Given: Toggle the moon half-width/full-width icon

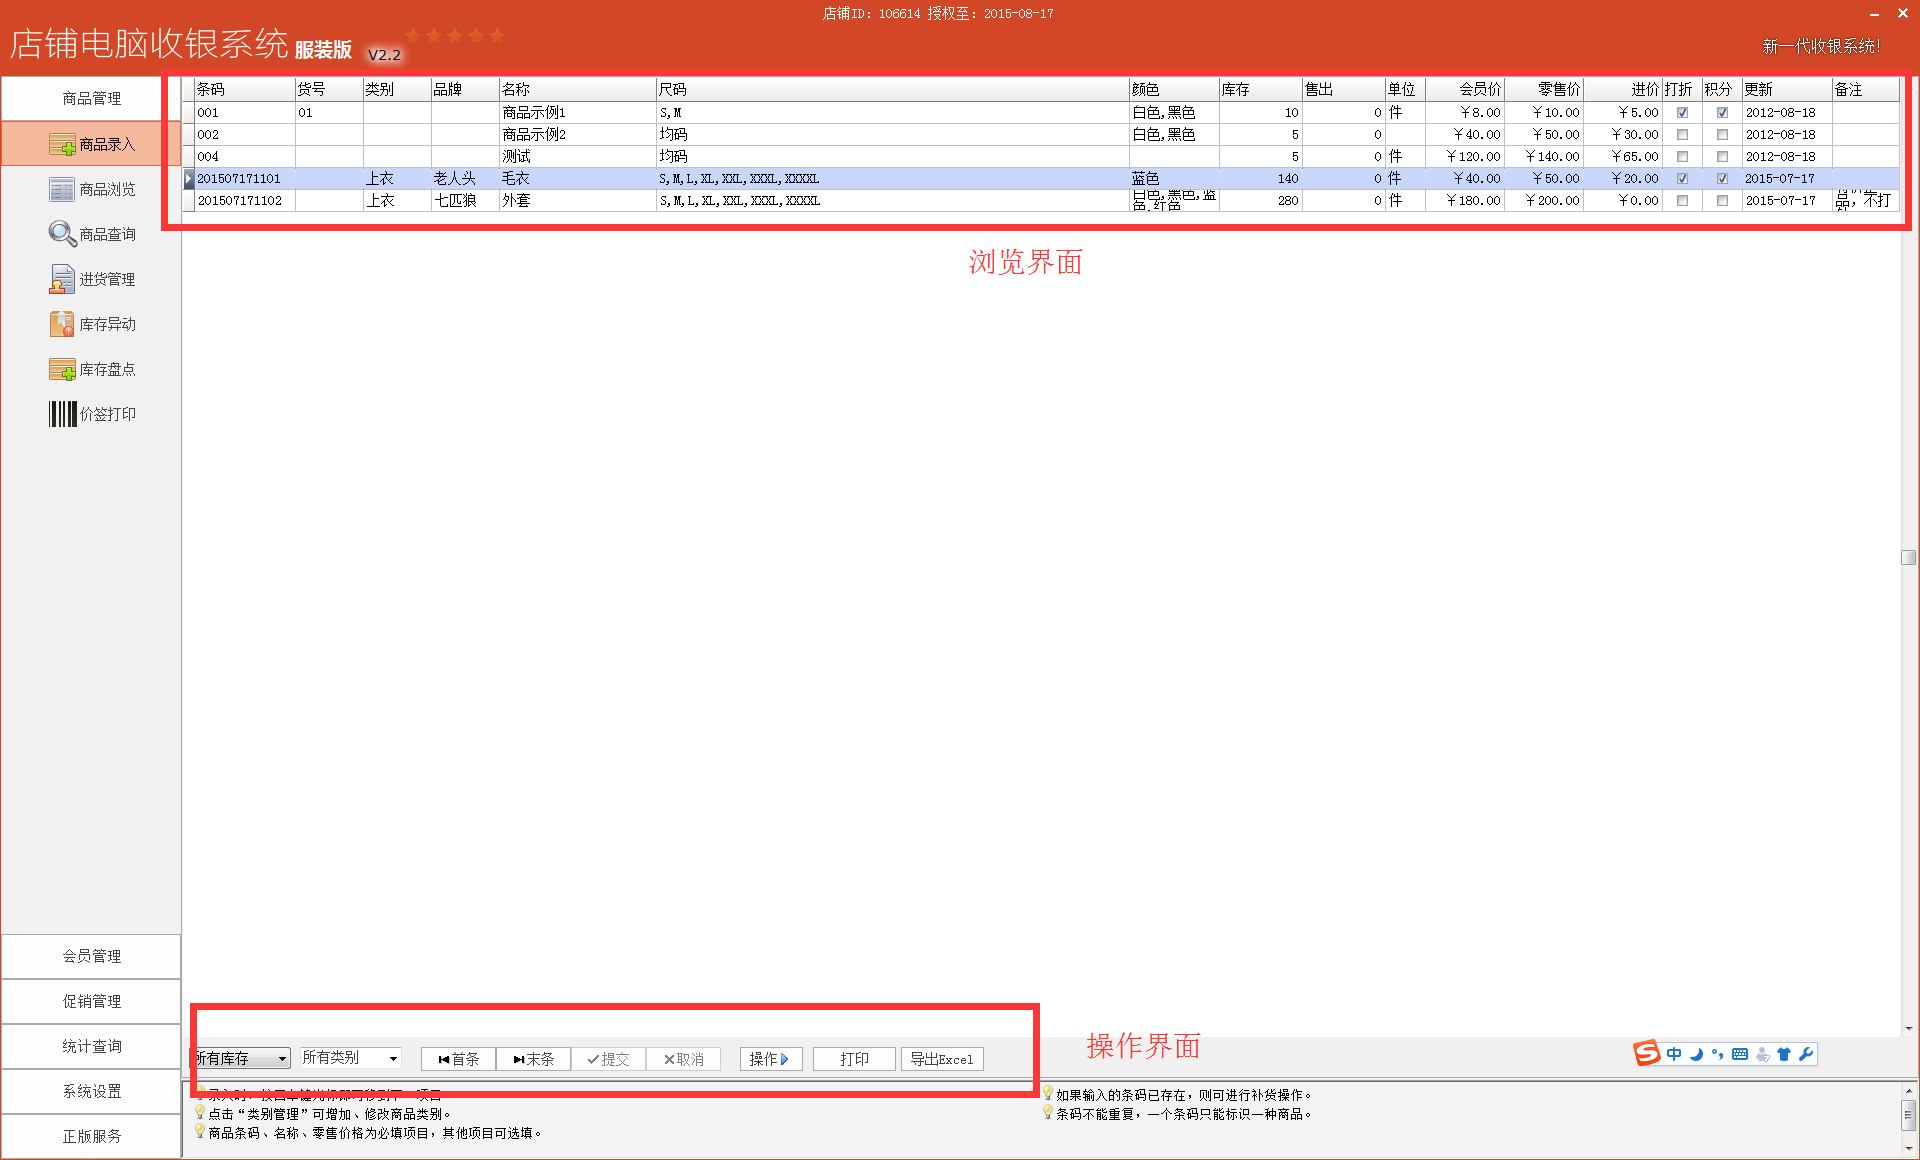Looking at the screenshot, I should click(x=1696, y=1054).
